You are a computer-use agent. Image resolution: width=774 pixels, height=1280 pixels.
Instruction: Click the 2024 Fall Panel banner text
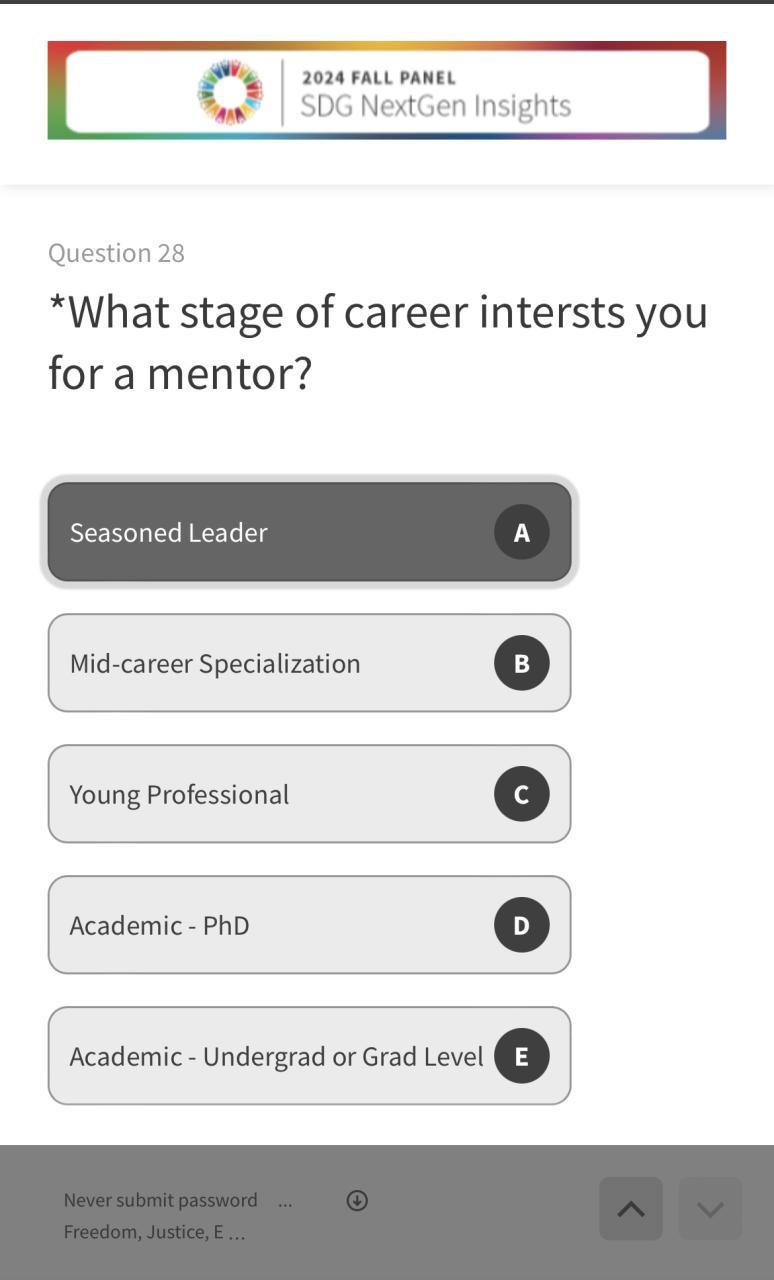(378, 78)
